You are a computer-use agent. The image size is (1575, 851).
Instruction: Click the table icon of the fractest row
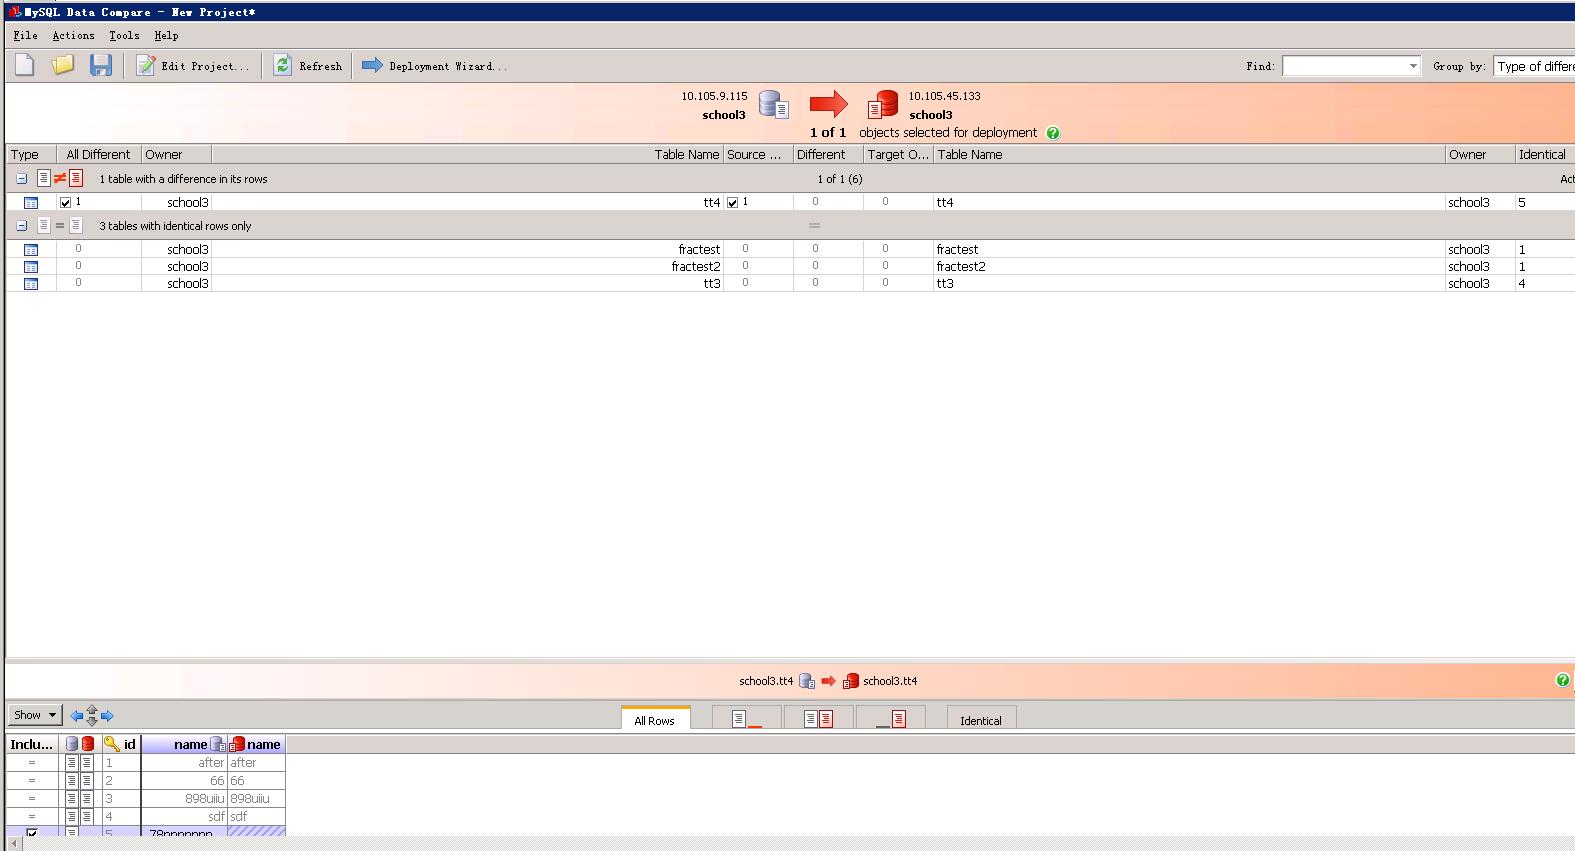(x=31, y=250)
